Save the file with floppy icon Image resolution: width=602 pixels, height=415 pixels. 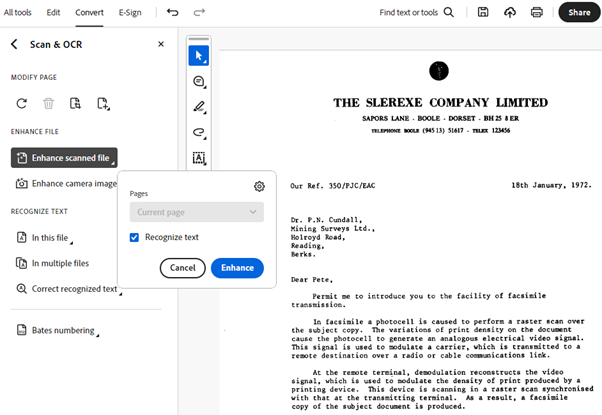tap(483, 12)
